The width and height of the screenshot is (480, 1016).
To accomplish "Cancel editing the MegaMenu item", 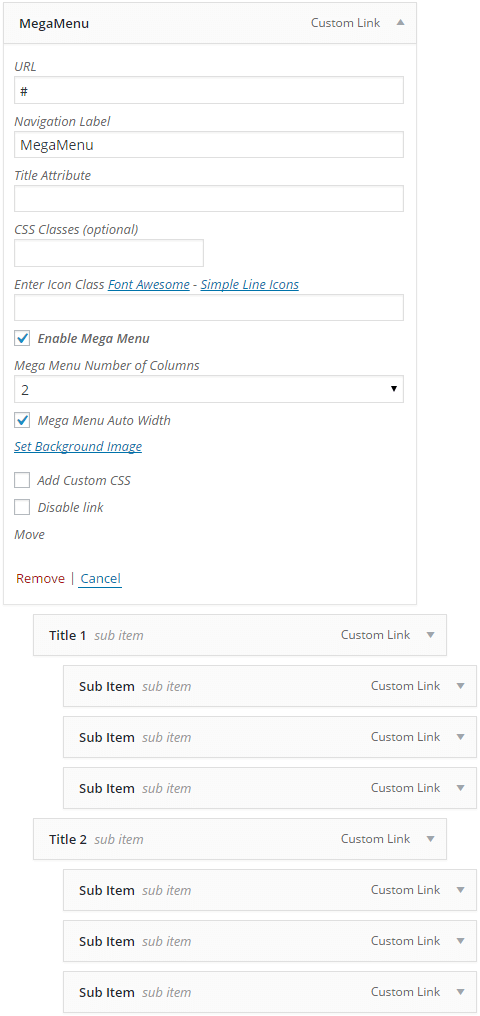I will pos(100,579).
